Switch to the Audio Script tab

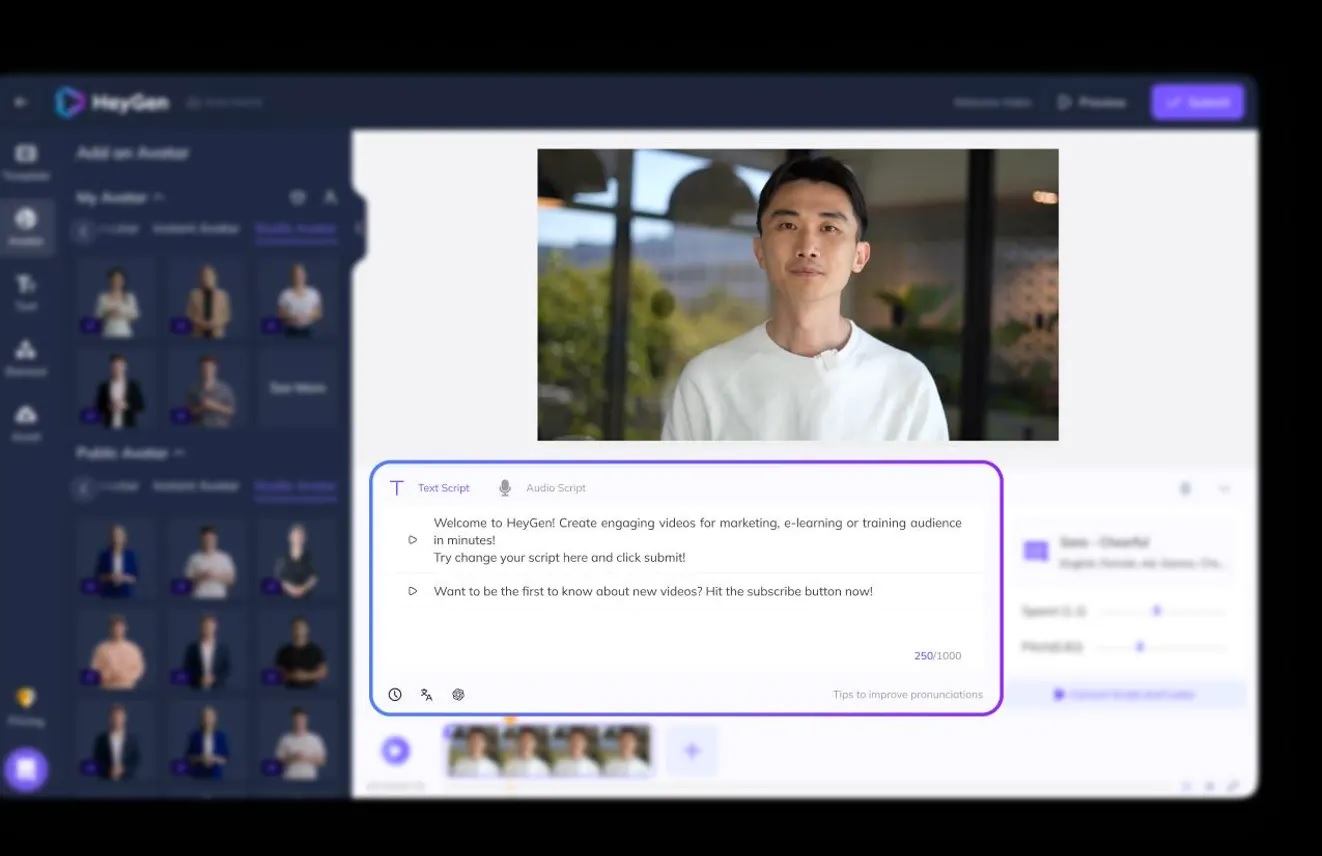point(556,488)
